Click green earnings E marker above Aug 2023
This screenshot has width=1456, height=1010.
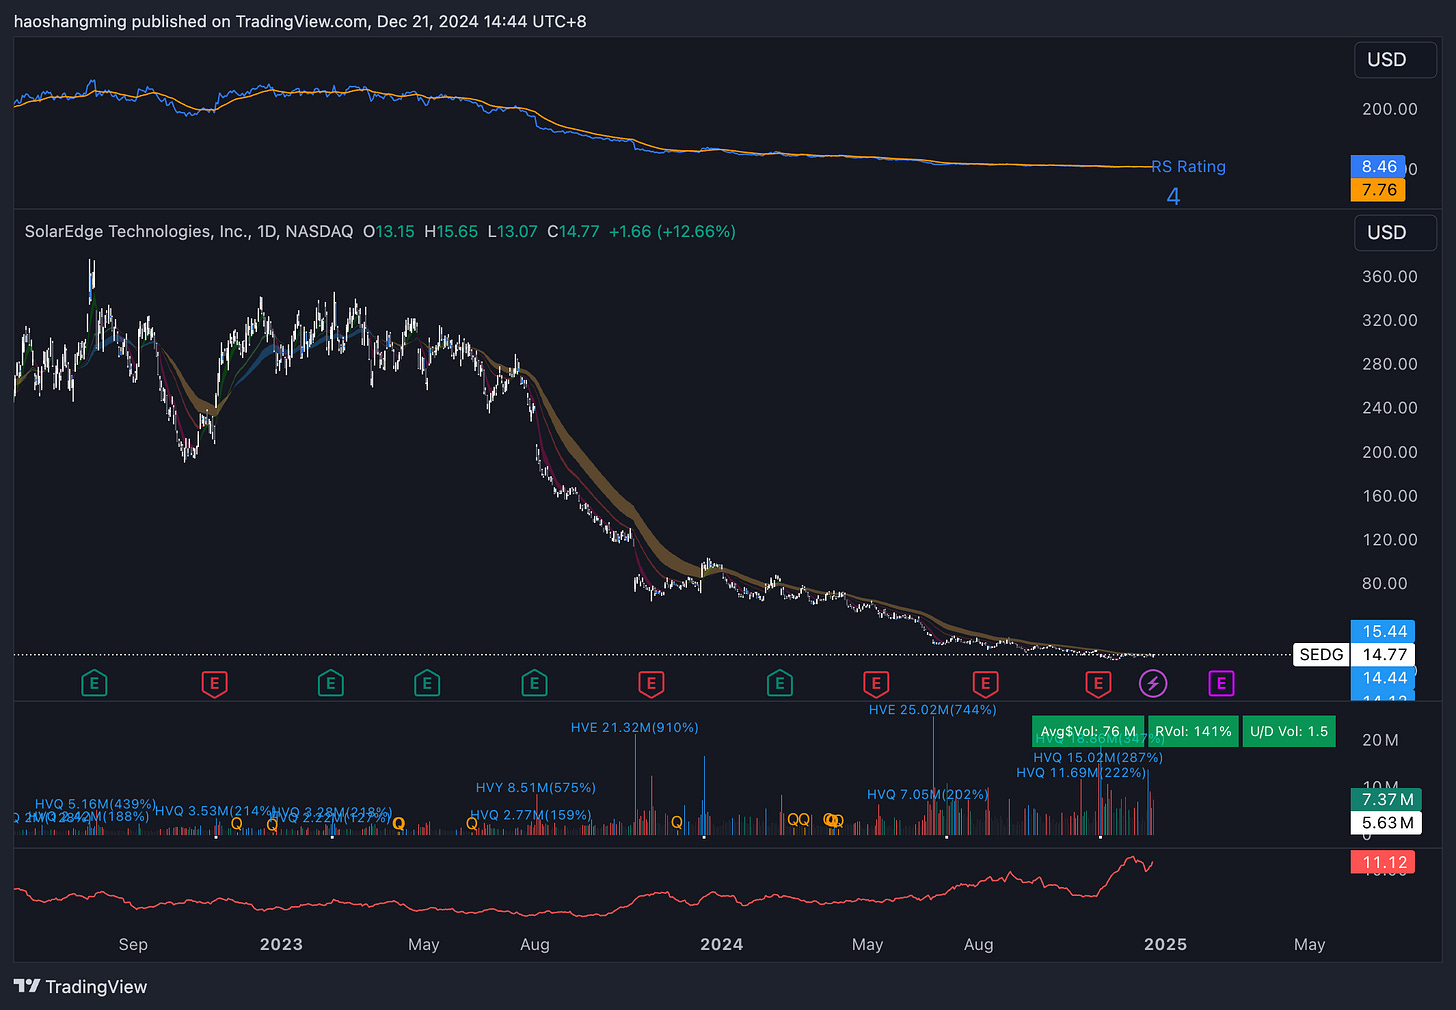pos(534,684)
